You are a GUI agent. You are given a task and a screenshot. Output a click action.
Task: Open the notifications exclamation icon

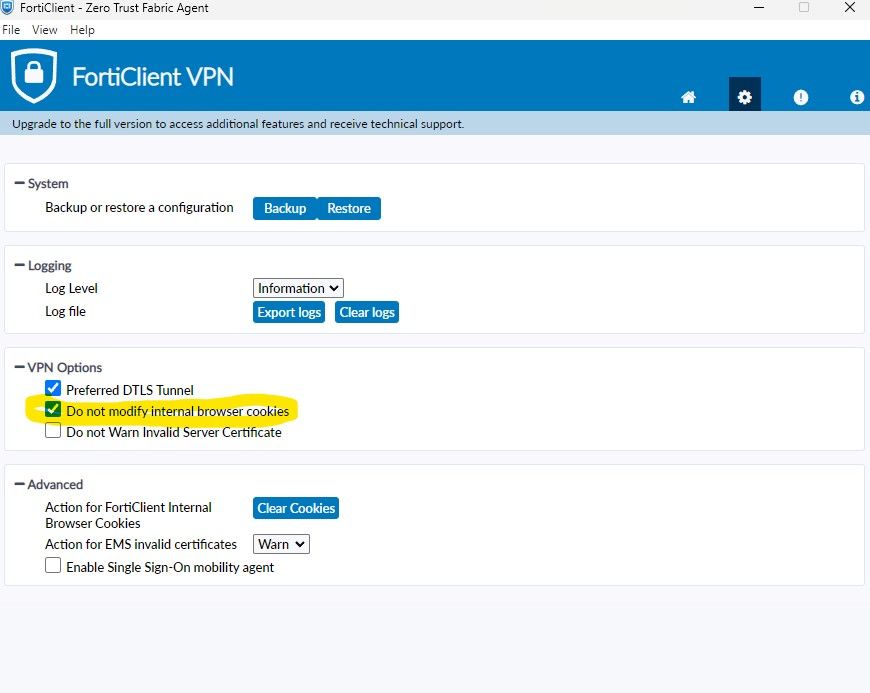(801, 97)
